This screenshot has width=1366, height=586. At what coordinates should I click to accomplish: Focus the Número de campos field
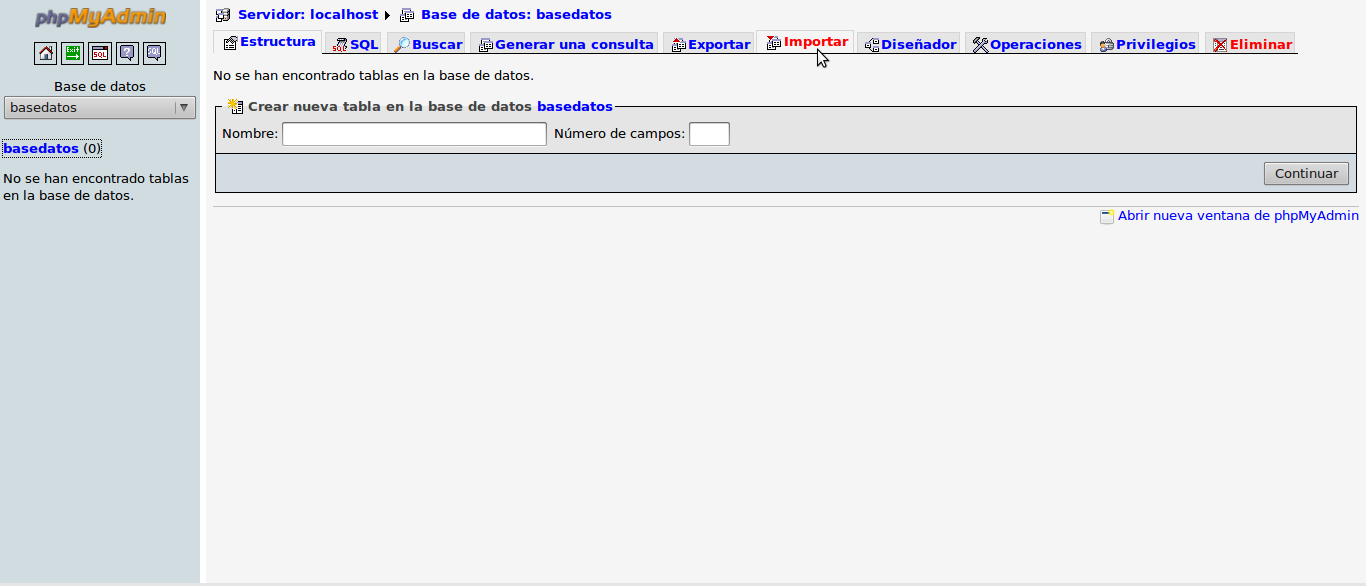709,134
